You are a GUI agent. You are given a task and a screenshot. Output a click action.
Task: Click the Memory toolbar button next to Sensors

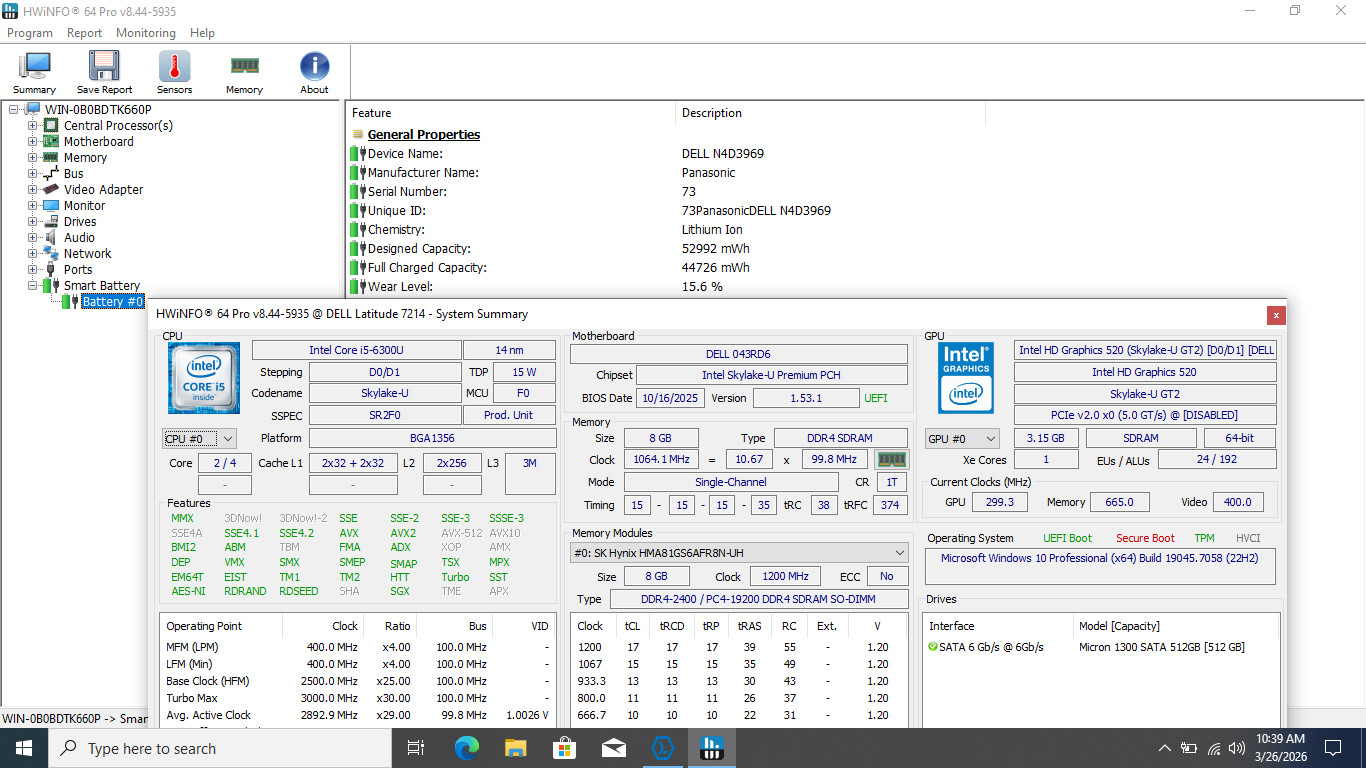pos(244,72)
